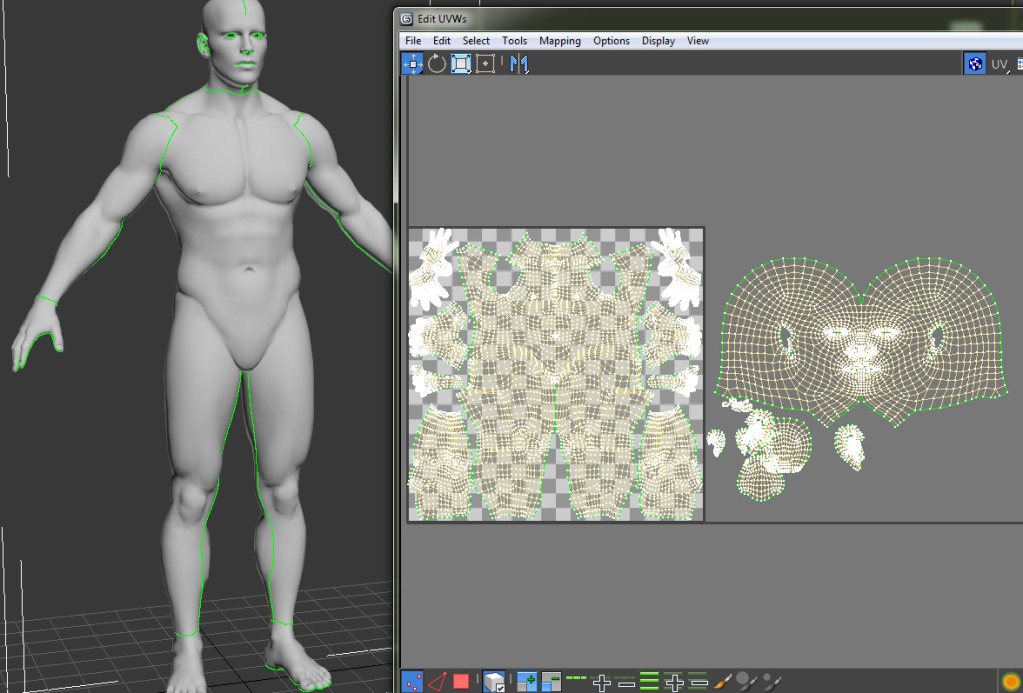The width and height of the screenshot is (1023, 693).
Task: Open the Tools menu
Action: [514, 41]
